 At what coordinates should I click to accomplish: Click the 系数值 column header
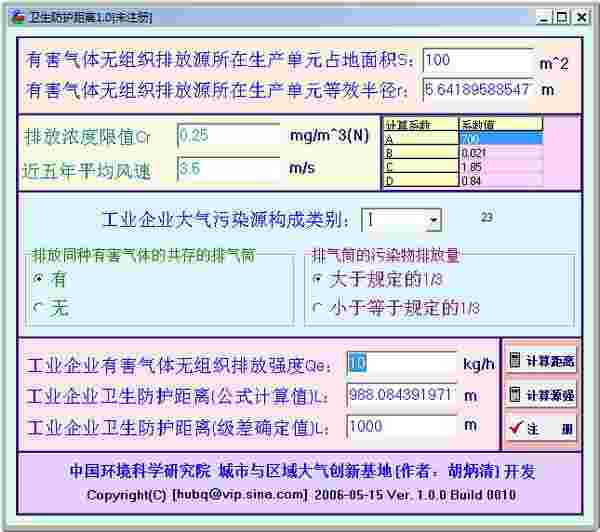501,124
